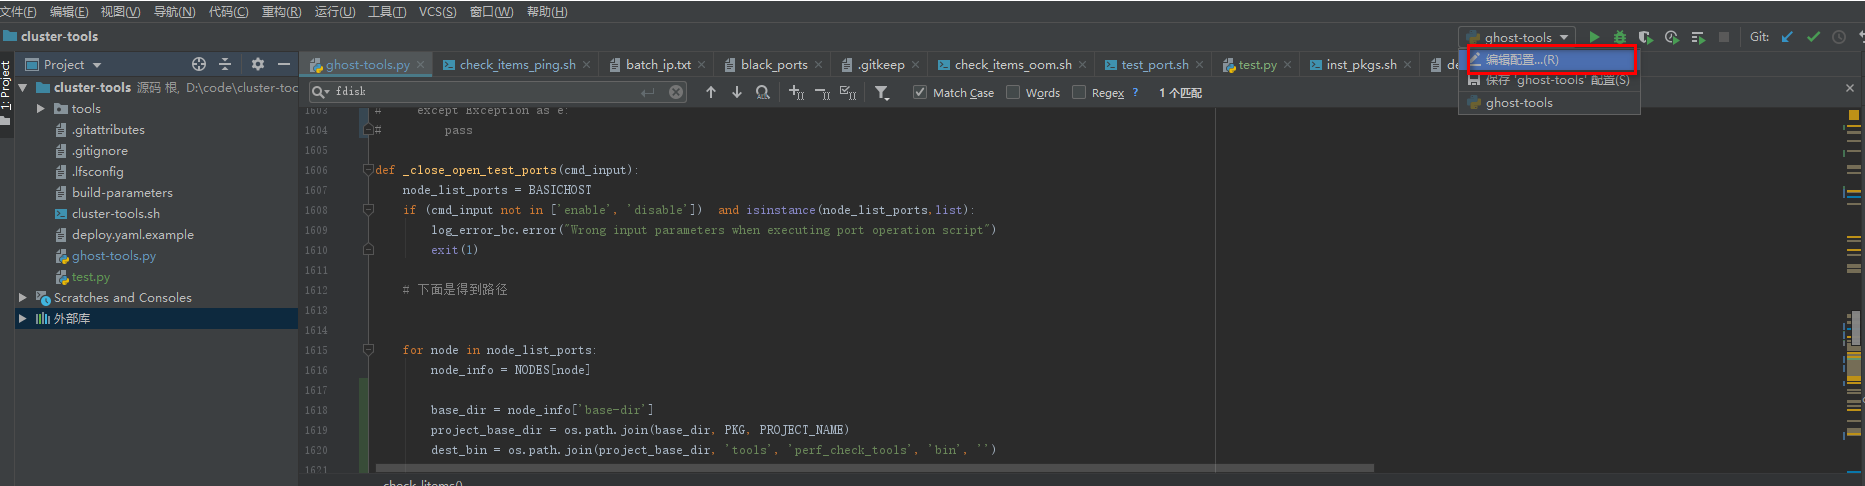
Task: Enable the Regex checkbox
Action: click(x=1079, y=92)
